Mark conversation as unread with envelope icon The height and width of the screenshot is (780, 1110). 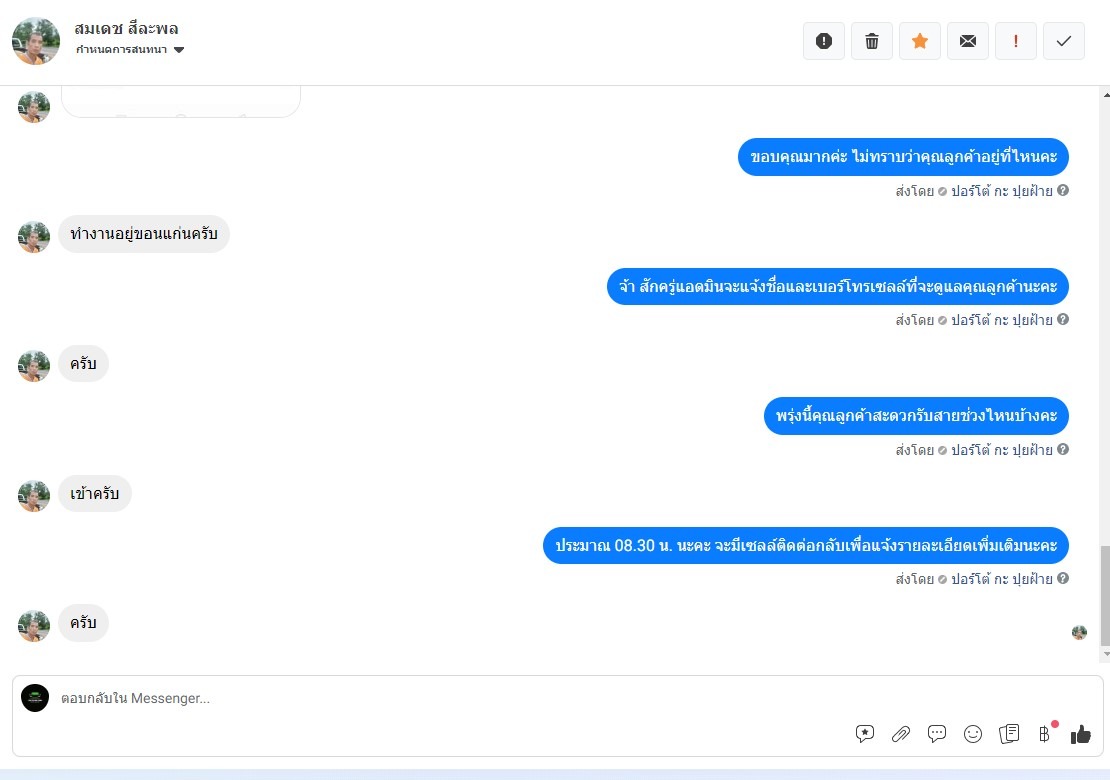(968, 41)
